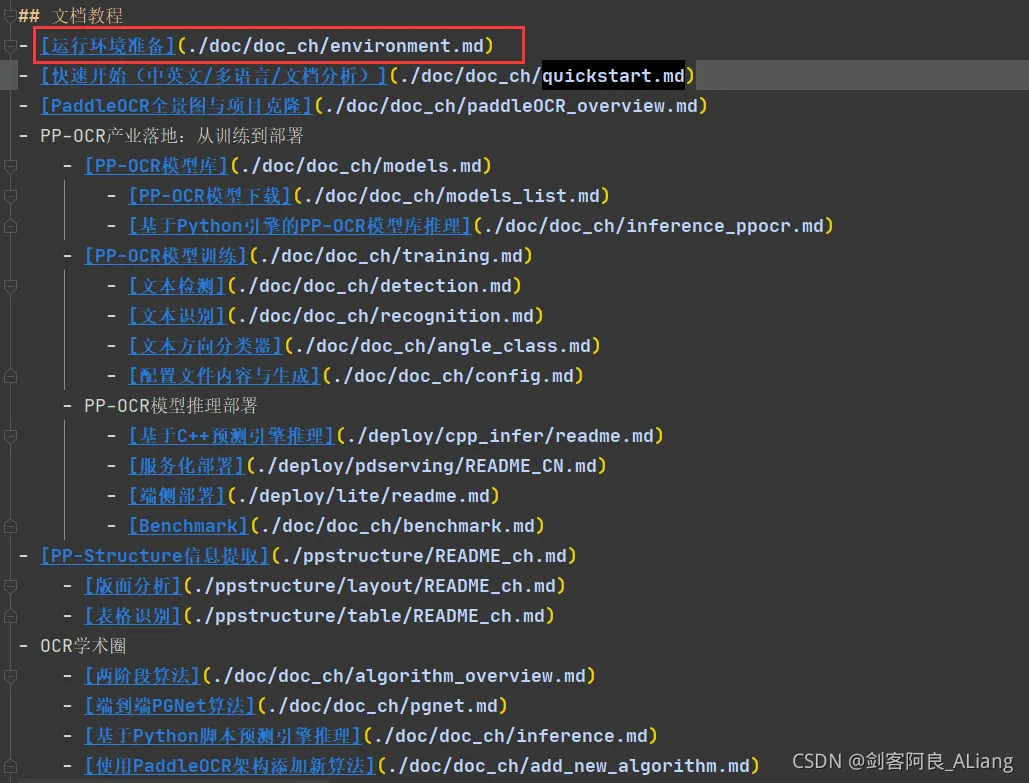Follow the 端侧部署 link

177,496
